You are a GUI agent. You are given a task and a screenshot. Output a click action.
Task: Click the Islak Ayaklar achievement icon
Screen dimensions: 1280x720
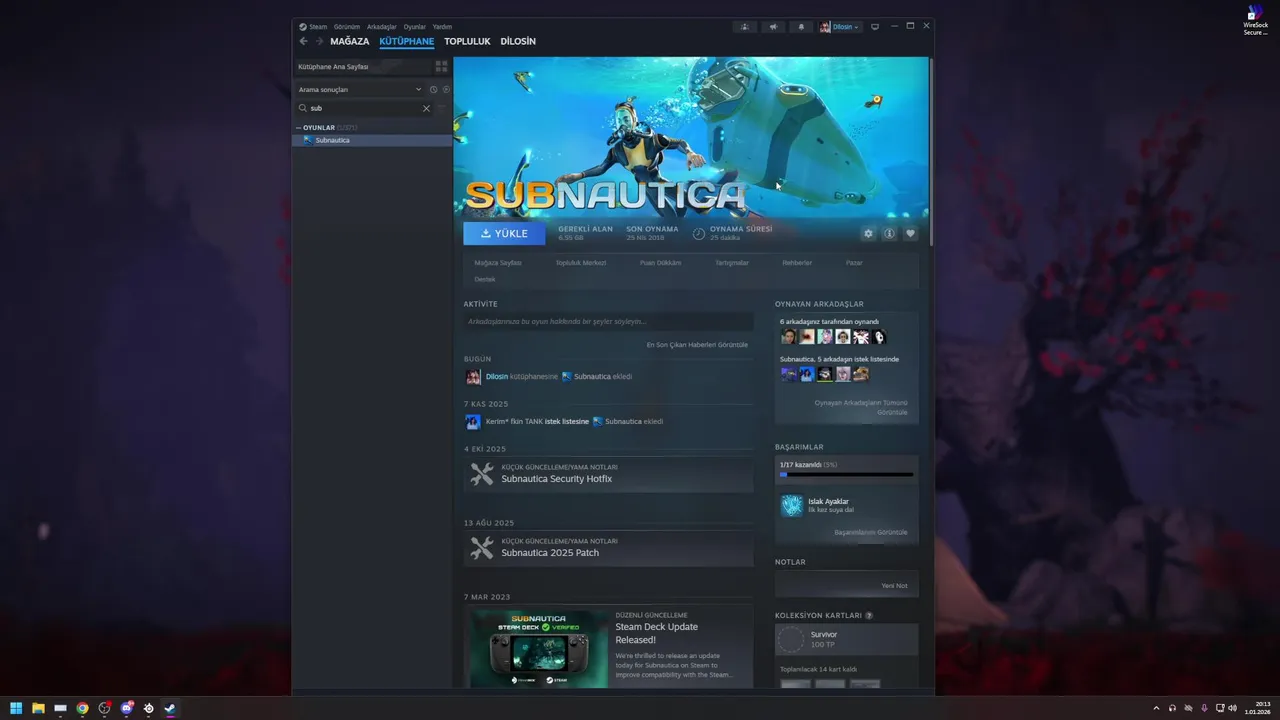click(x=792, y=506)
